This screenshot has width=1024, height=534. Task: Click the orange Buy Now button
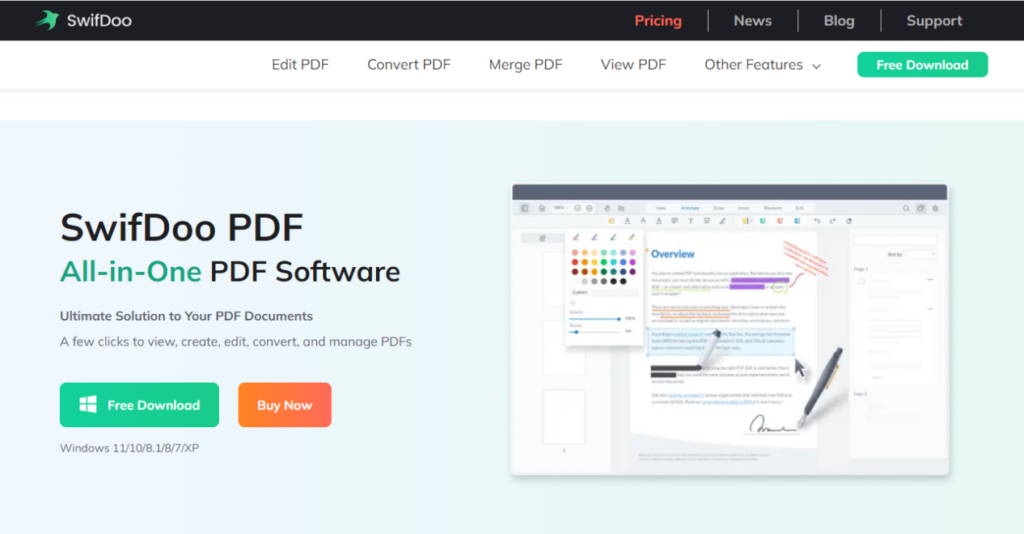pyautogui.click(x=284, y=405)
